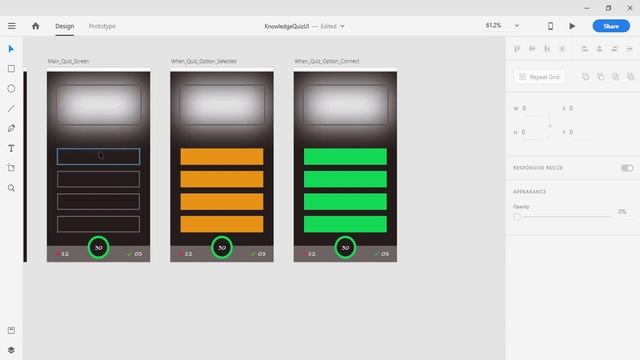
Task: Select the Ellipse tool
Action: click(x=11, y=89)
